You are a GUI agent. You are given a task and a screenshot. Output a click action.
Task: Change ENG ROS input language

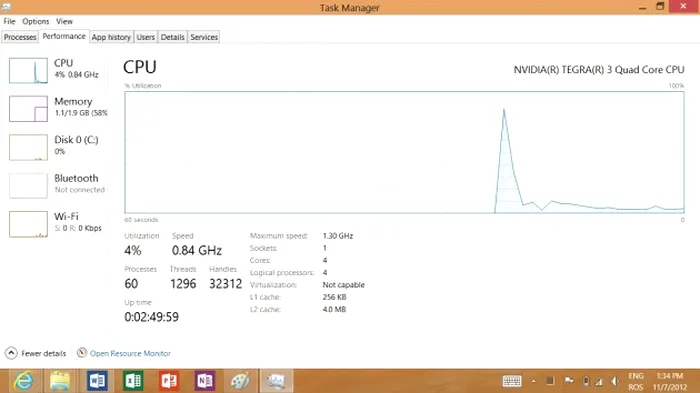coord(636,381)
